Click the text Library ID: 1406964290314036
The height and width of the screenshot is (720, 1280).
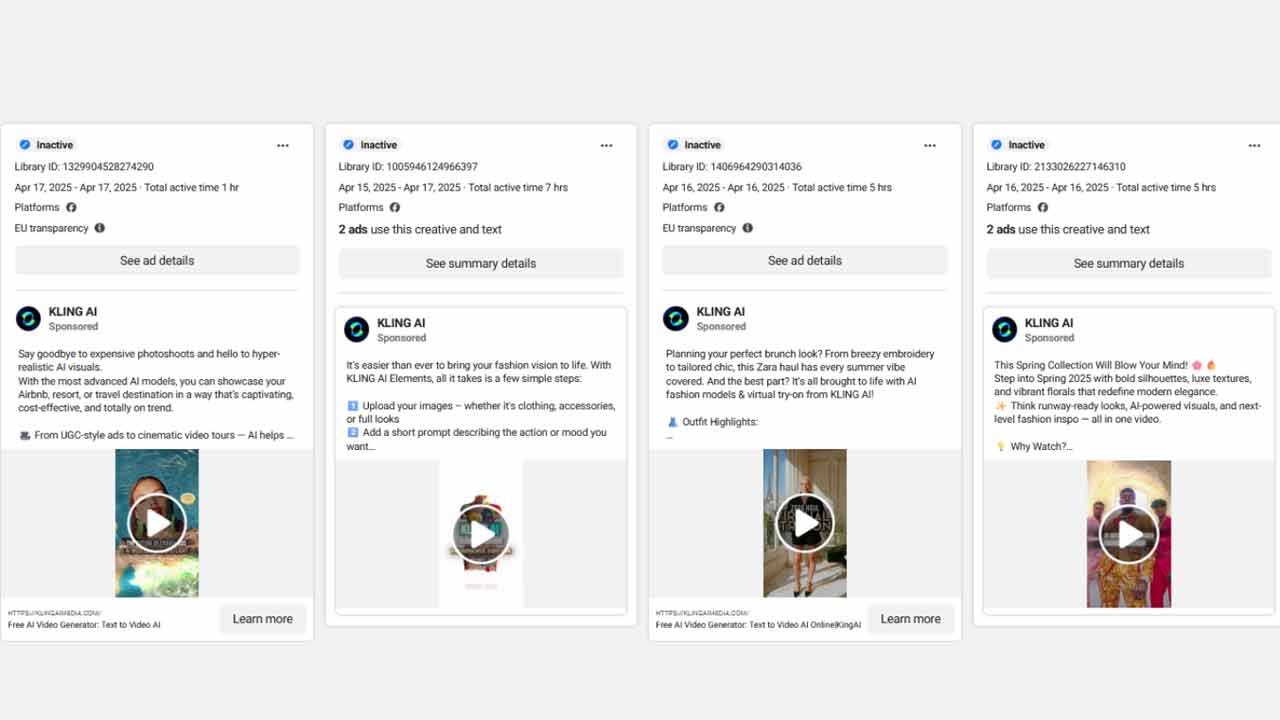click(x=732, y=167)
